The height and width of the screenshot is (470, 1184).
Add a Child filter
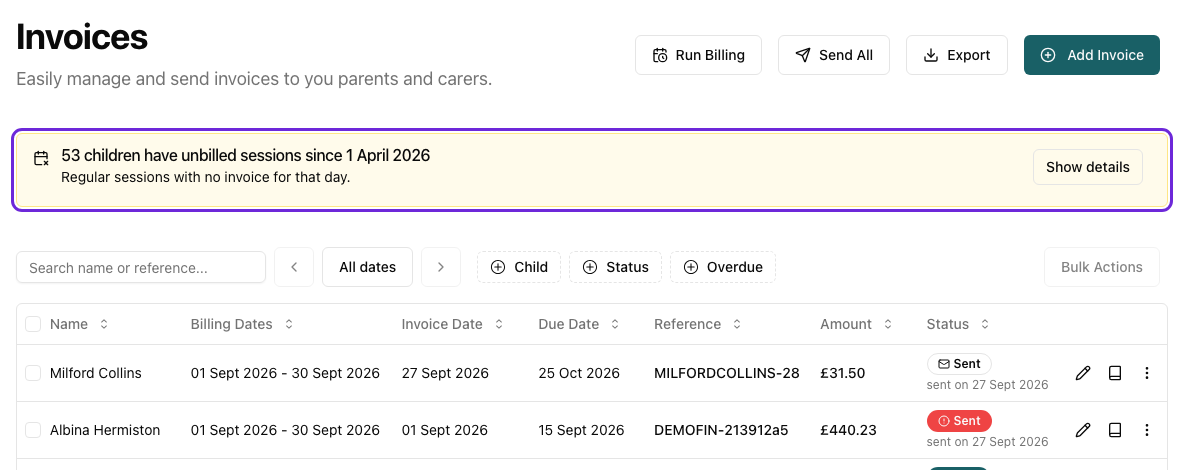pyautogui.click(x=519, y=267)
